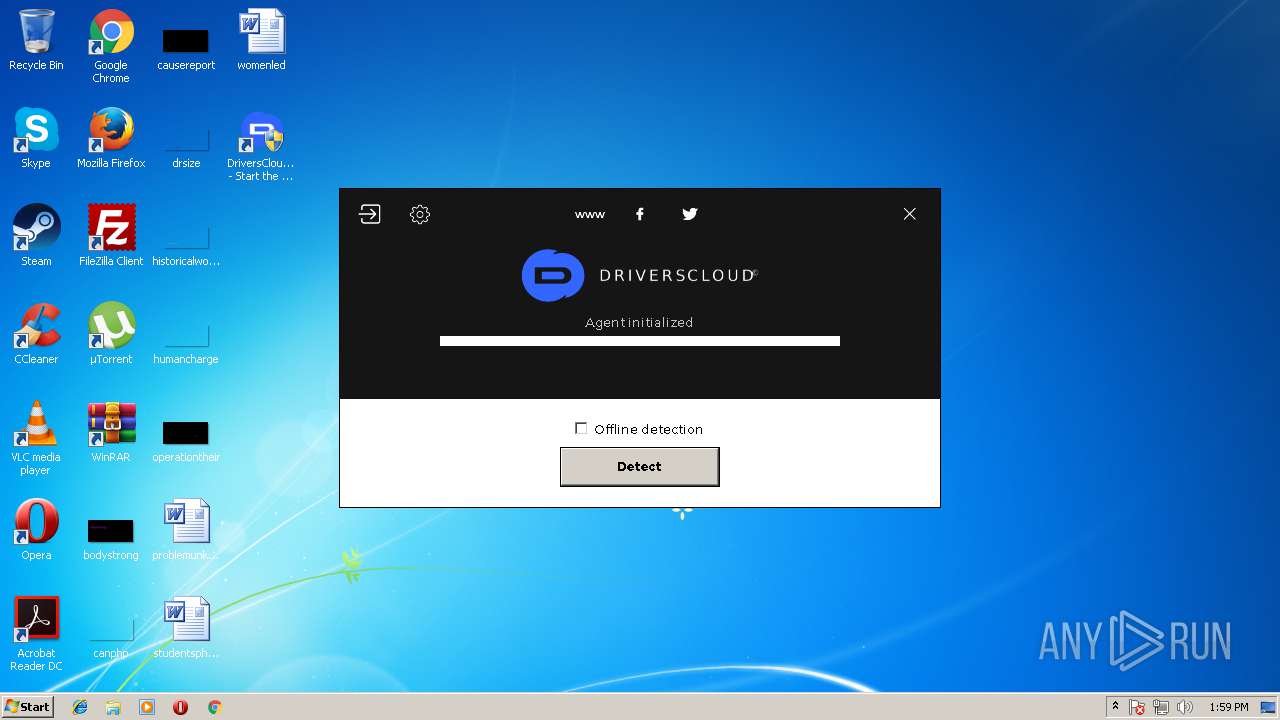Screen dimensions: 1280x720
Task: Select the bodystrong desktop file
Action: (x=111, y=538)
